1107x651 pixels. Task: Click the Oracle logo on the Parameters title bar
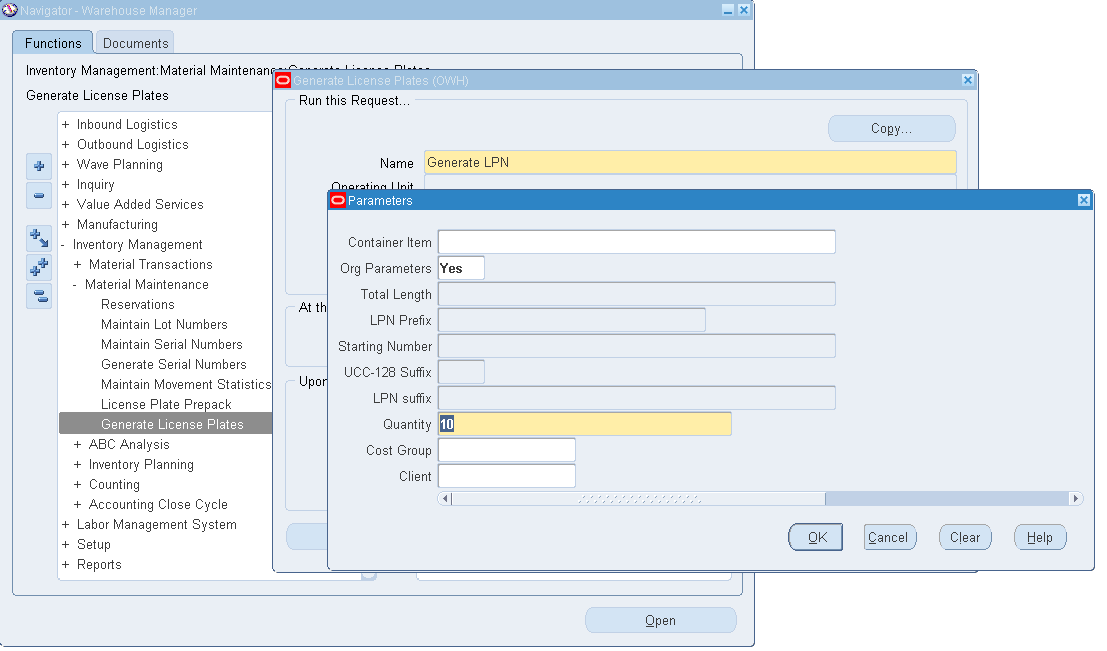pos(337,199)
